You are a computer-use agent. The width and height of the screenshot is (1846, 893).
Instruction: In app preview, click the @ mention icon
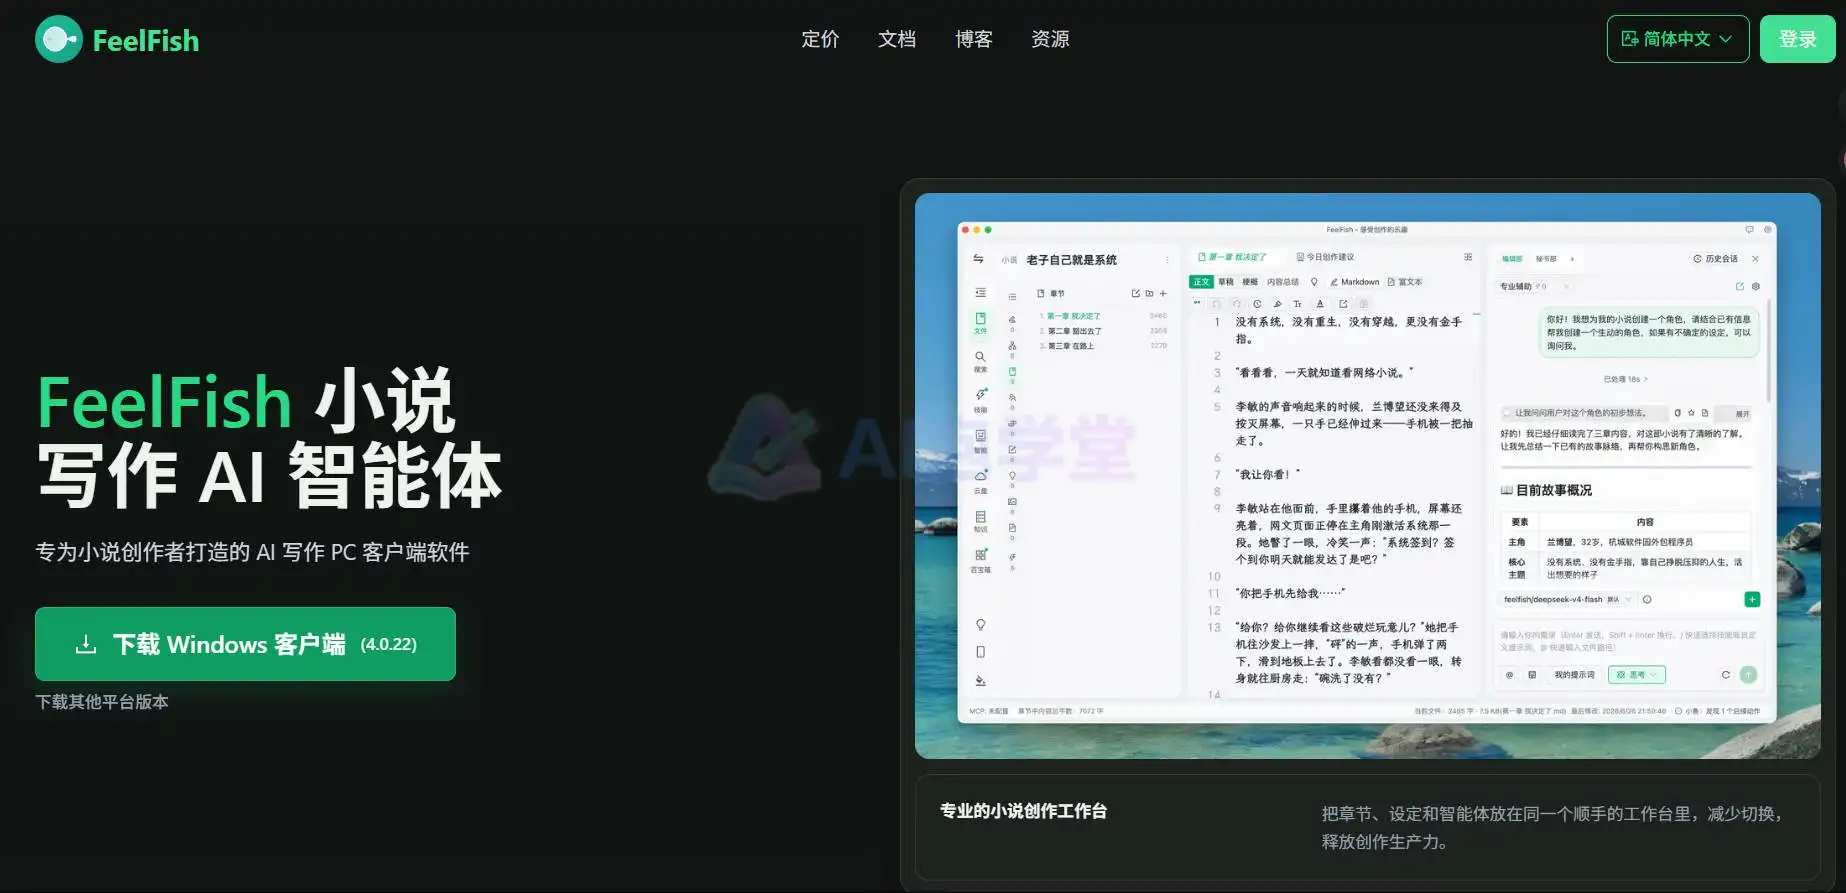pyautogui.click(x=1510, y=675)
